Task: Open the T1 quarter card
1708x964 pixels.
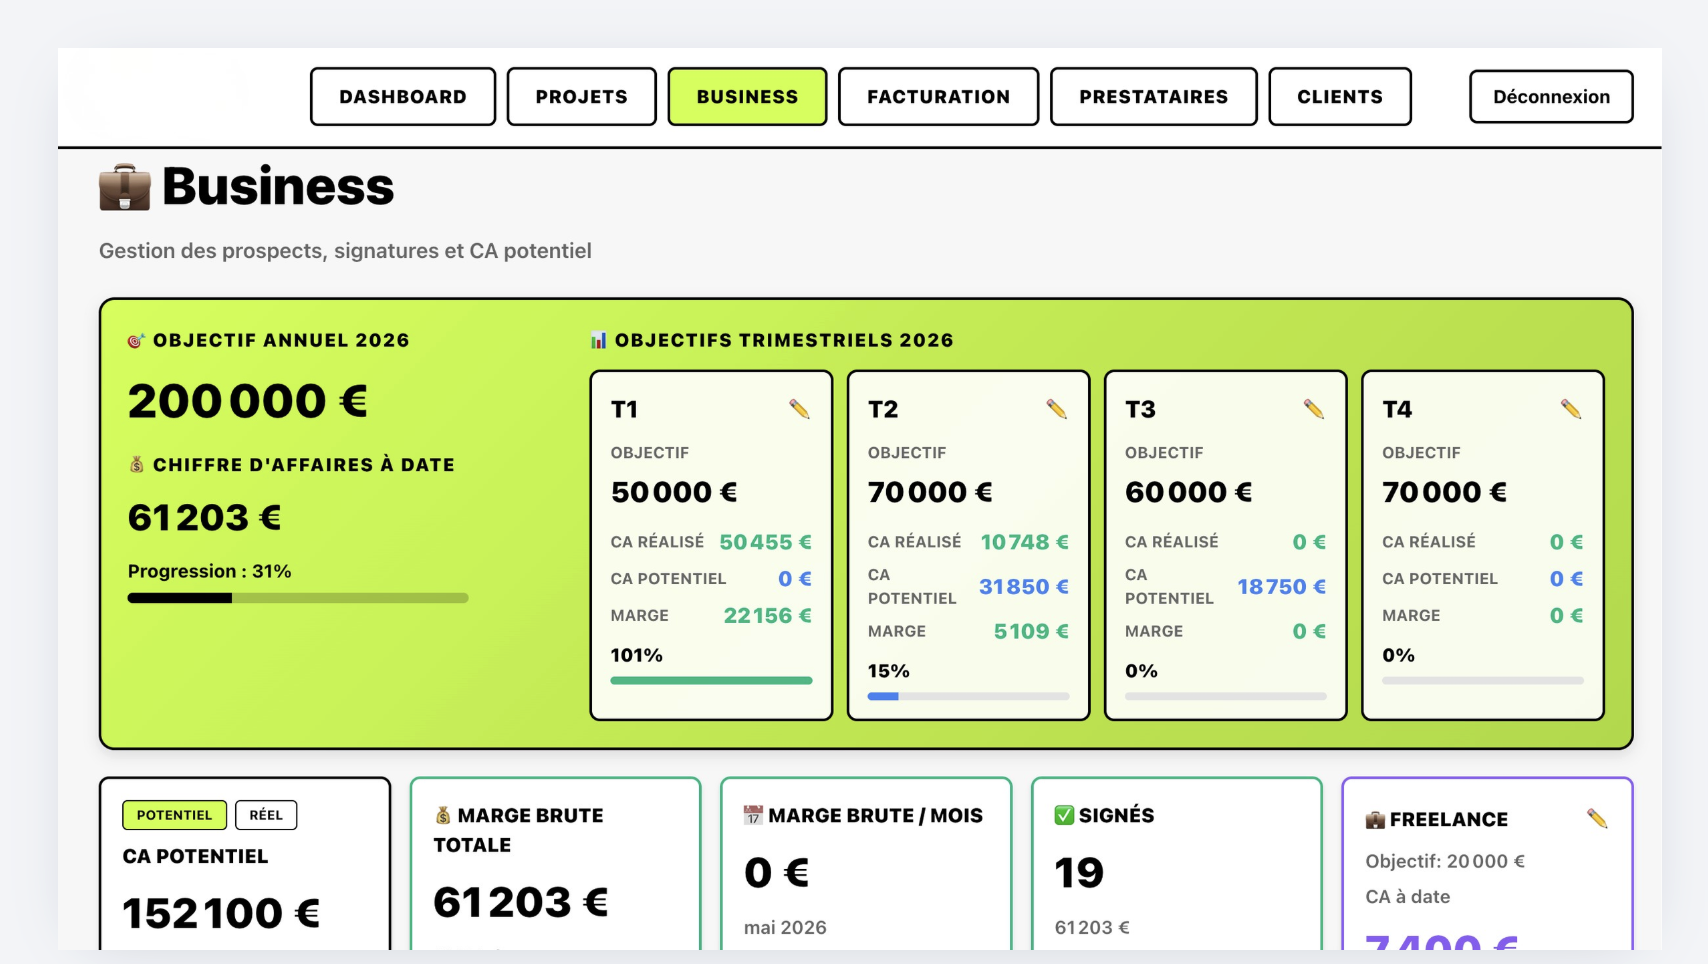Action: (712, 545)
